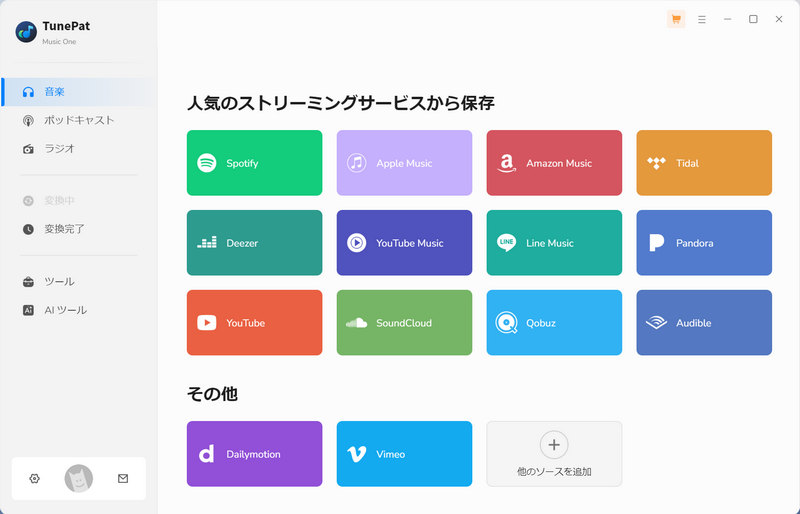Minimize the TunePat window
This screenshot has width=800, height=514.
[x=728, y=19]
